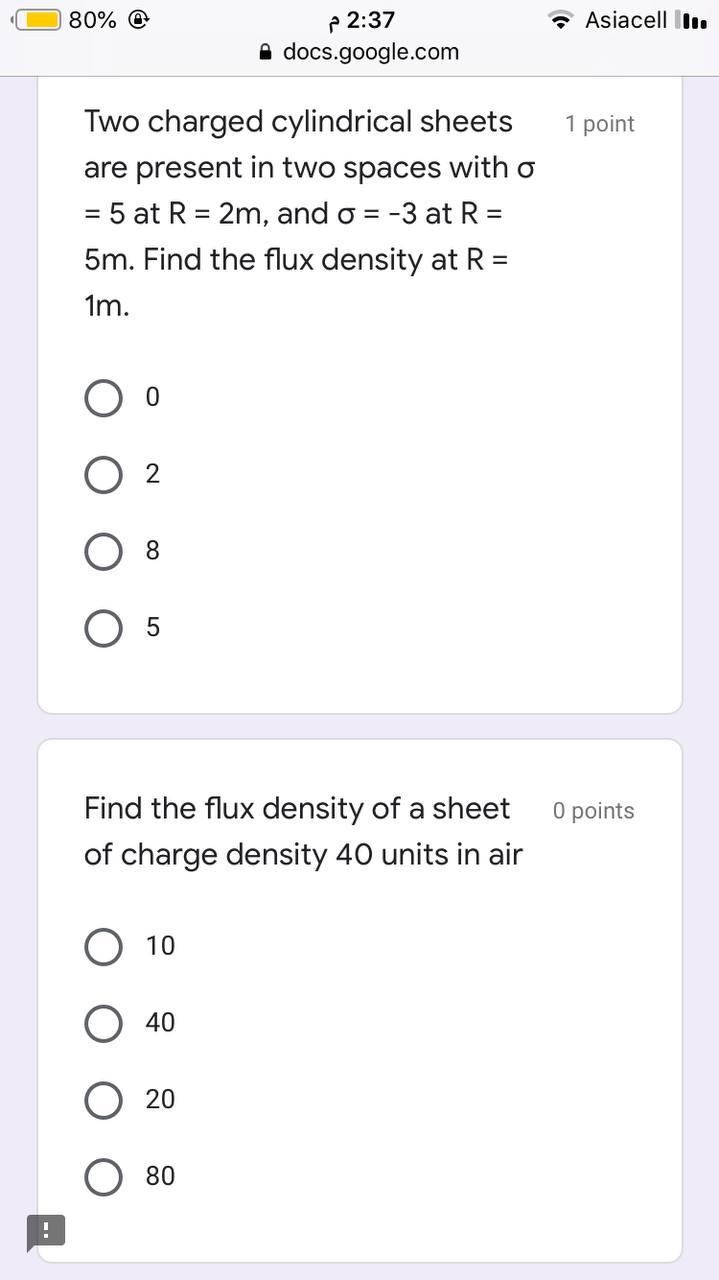Select answer 8 in the first question
Viewport: 719px width, 1280px height.
point(103,551)
